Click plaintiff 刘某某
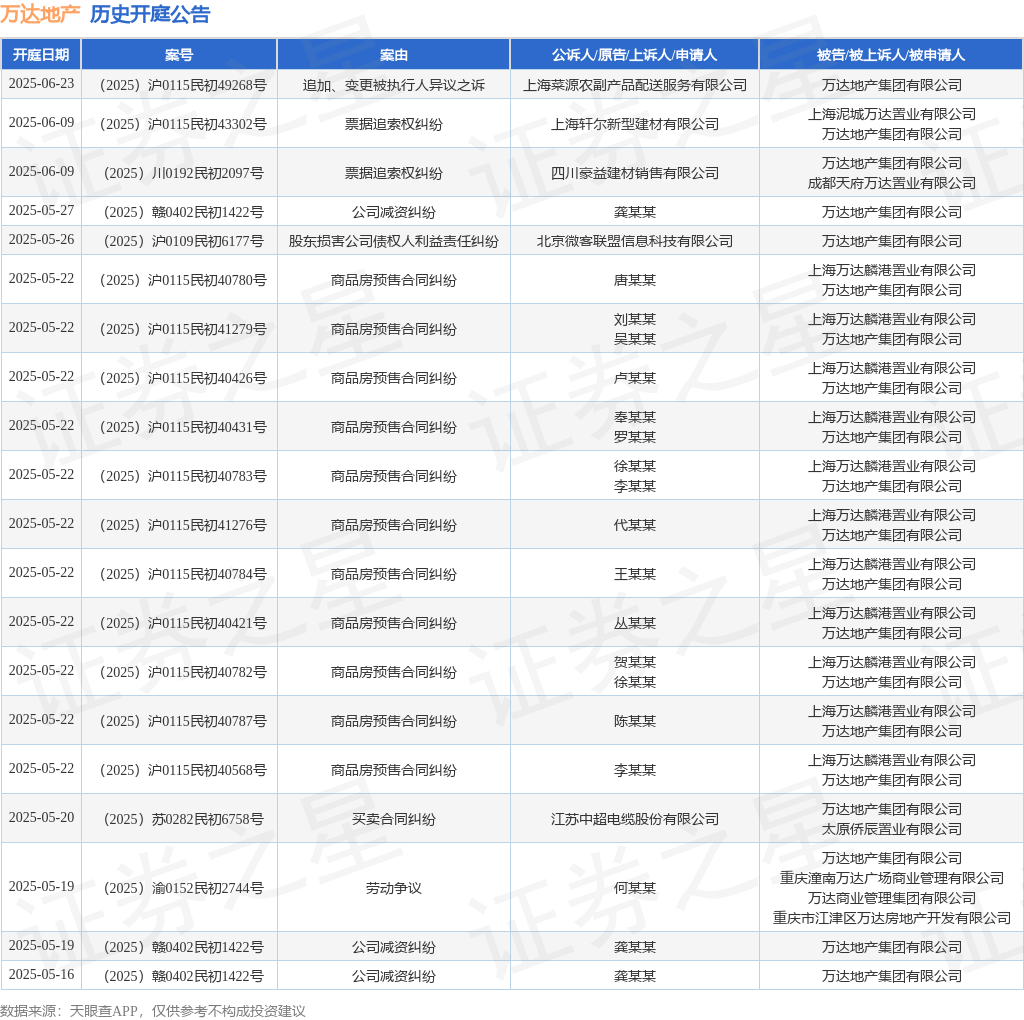This screenshot has height=1020, width=1024. [x=635, y=319]
